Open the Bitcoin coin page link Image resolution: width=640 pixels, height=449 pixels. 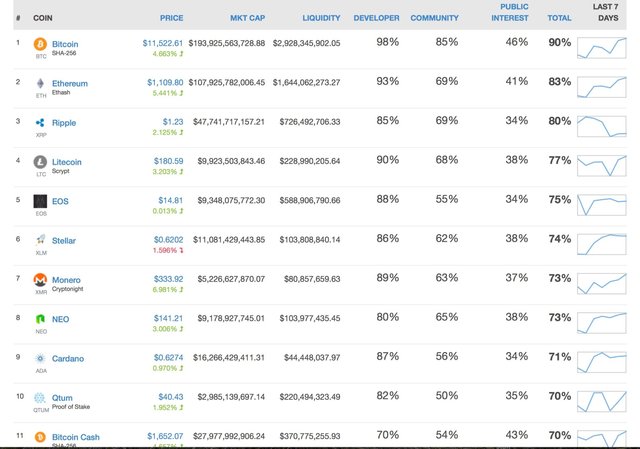(x=65, y=44)
